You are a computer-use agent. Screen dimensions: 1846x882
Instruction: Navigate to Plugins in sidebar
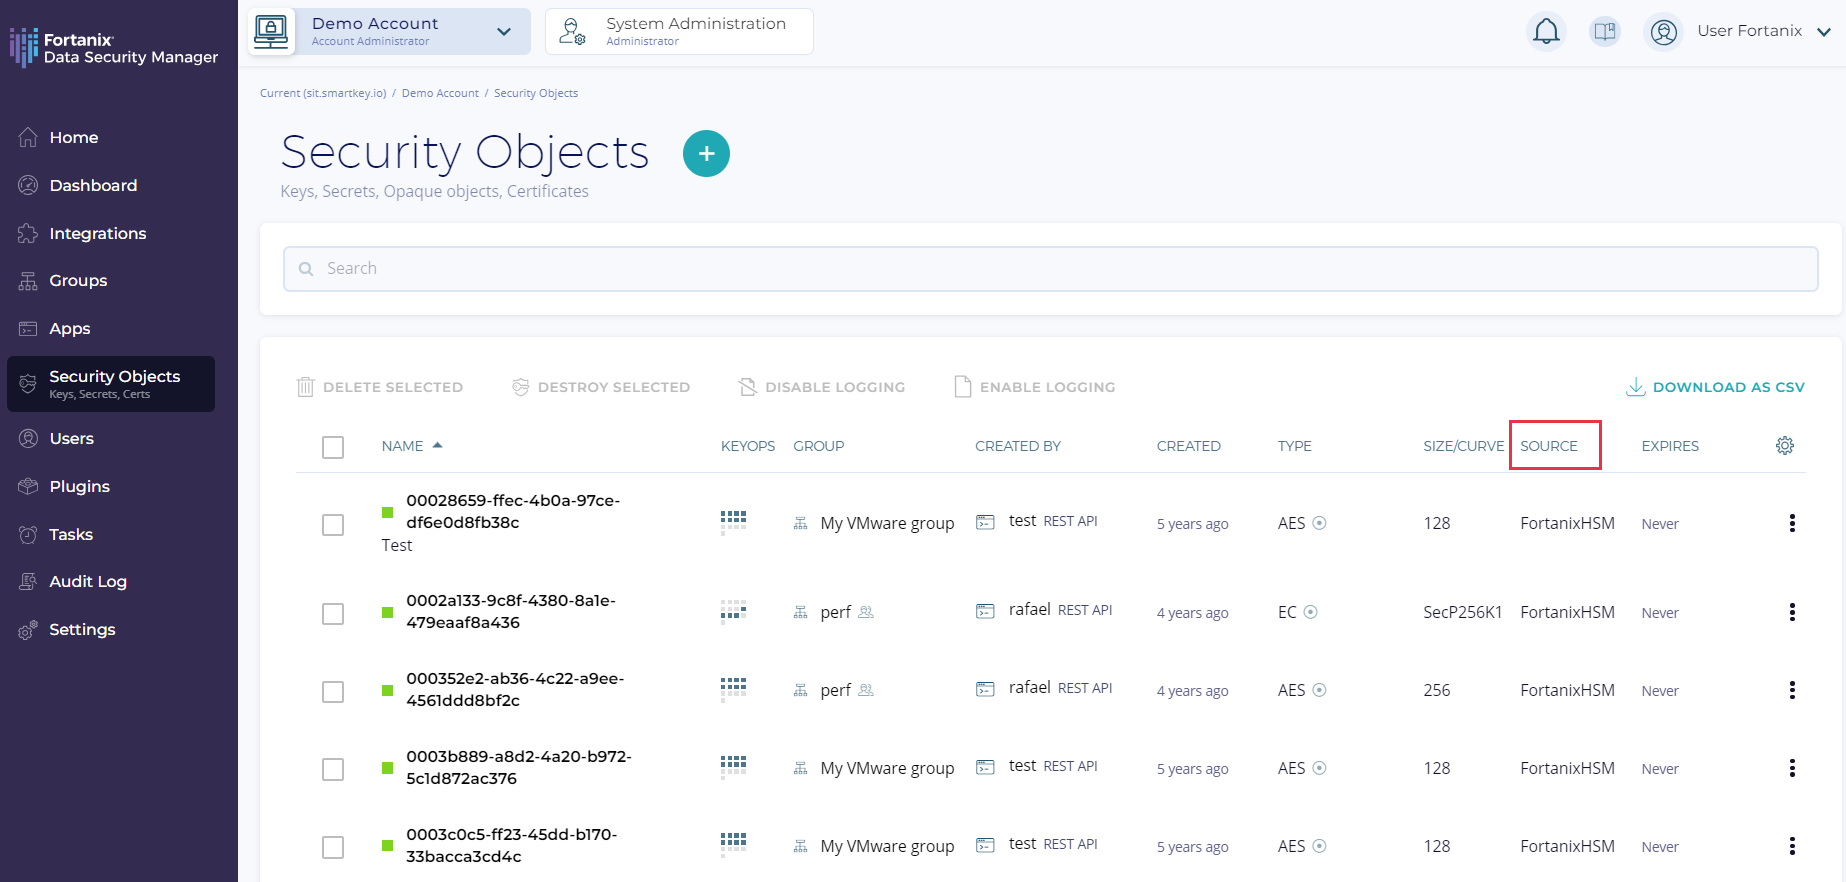(79, 487)
